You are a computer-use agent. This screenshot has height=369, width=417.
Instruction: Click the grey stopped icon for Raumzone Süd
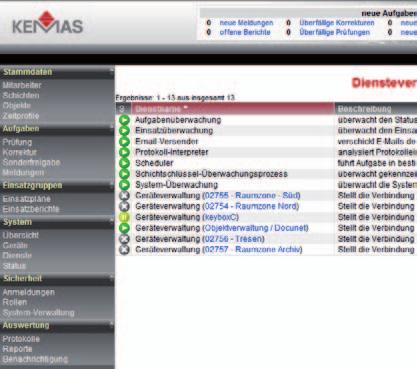[124, 195]
